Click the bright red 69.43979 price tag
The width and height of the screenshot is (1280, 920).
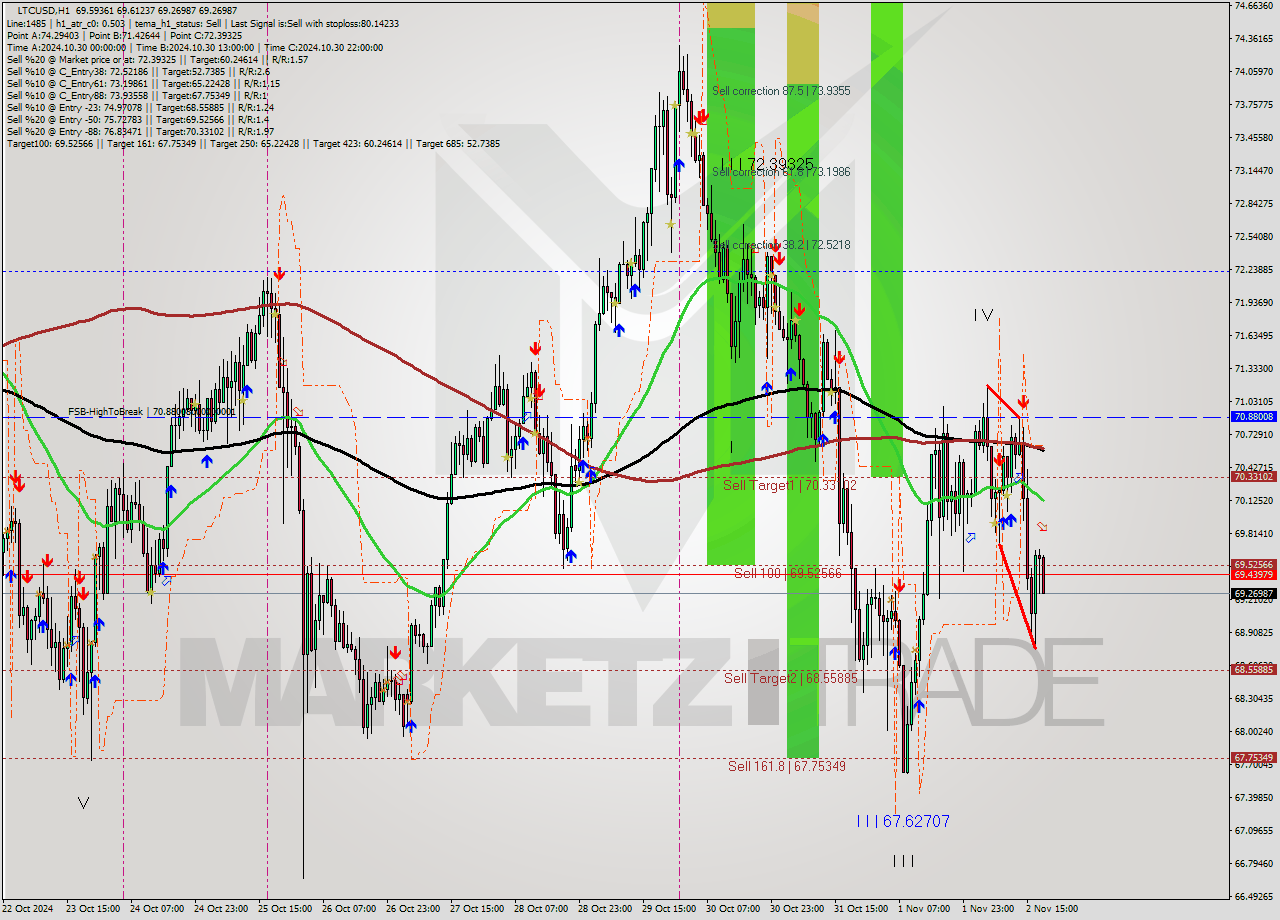click(x=1253, y=574)
